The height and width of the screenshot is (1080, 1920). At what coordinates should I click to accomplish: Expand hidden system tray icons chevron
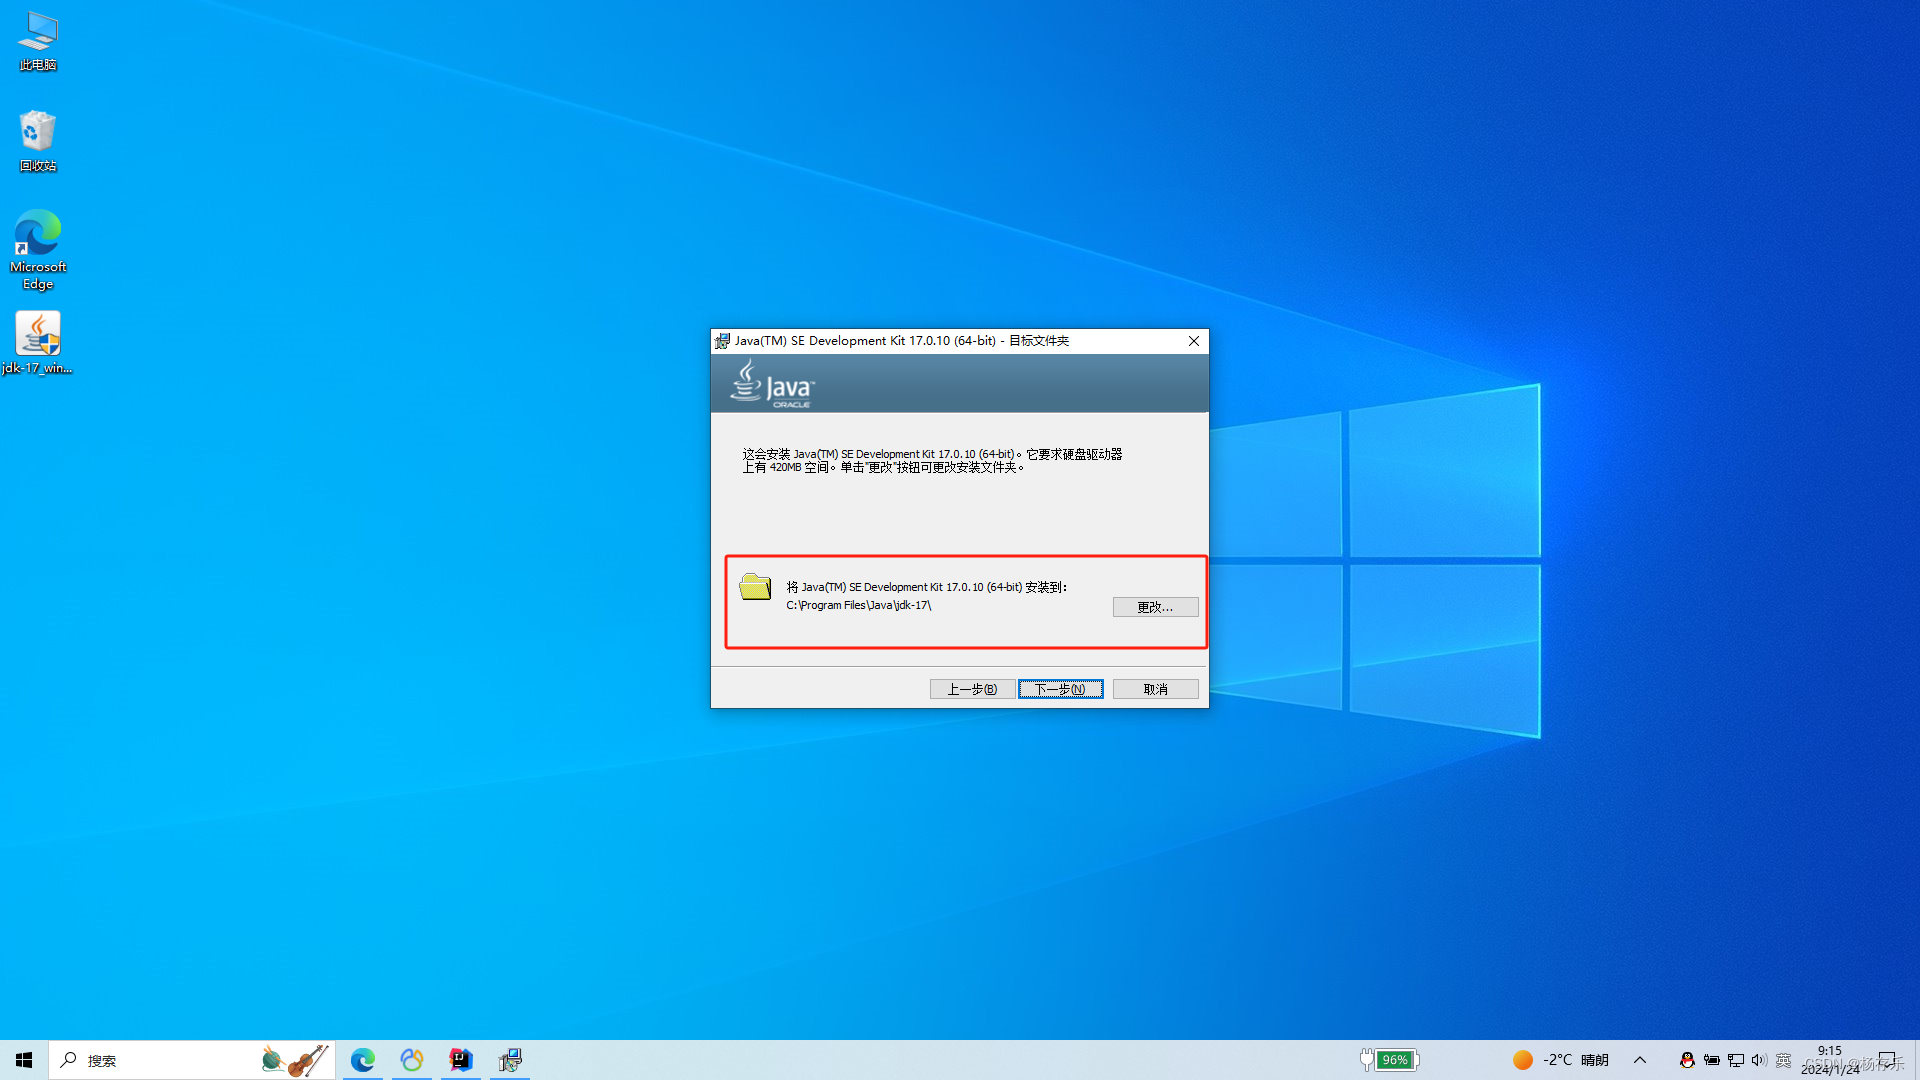[x=1640, y=1060]
